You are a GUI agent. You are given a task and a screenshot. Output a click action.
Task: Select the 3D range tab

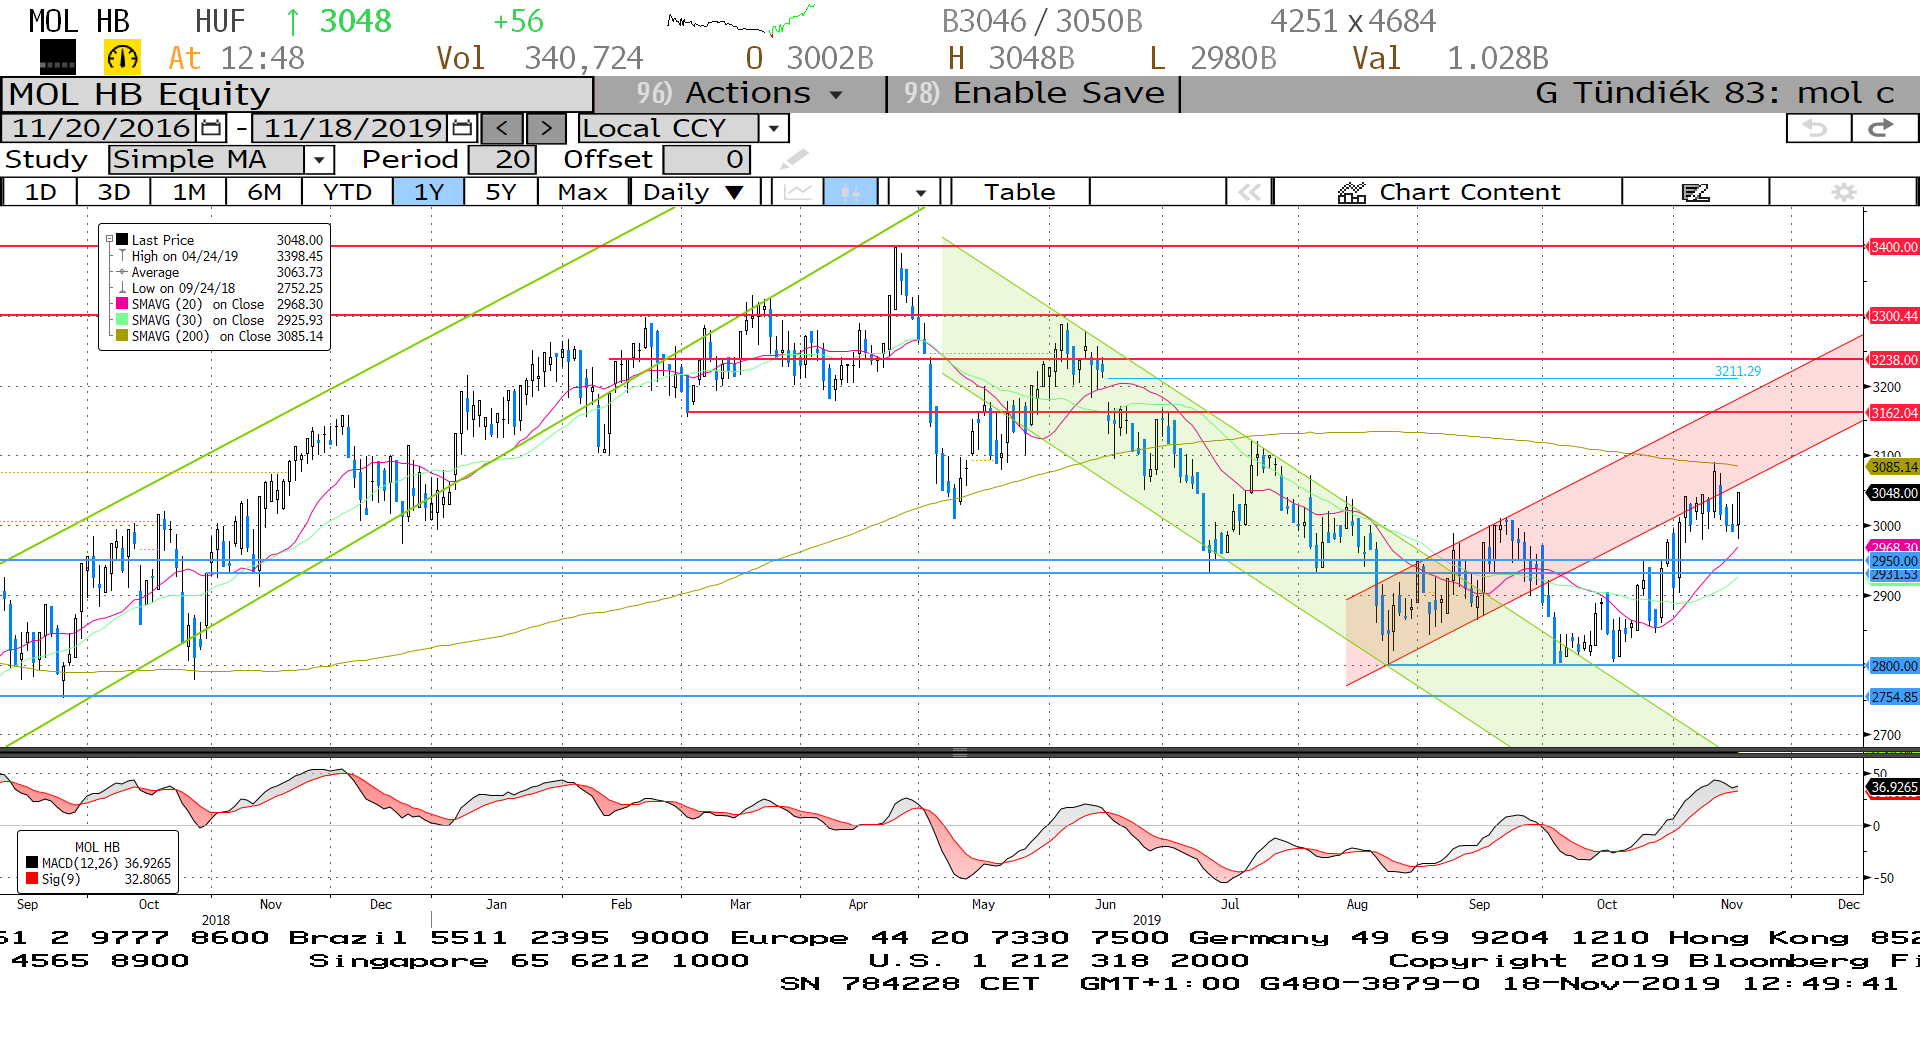coord(114,192)
